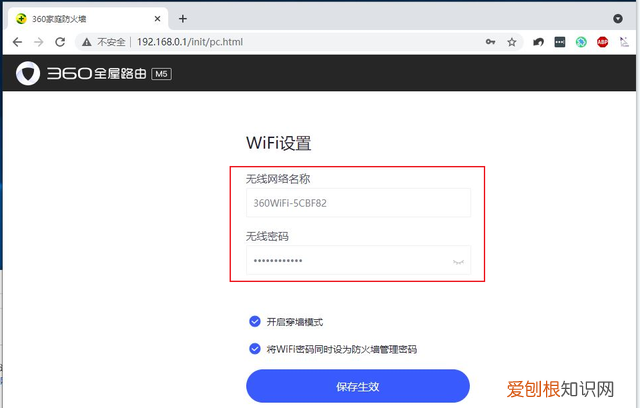Open the dark square extension icon with dots
The height and width of the screenshot is (408, 640).
(560, 42)
